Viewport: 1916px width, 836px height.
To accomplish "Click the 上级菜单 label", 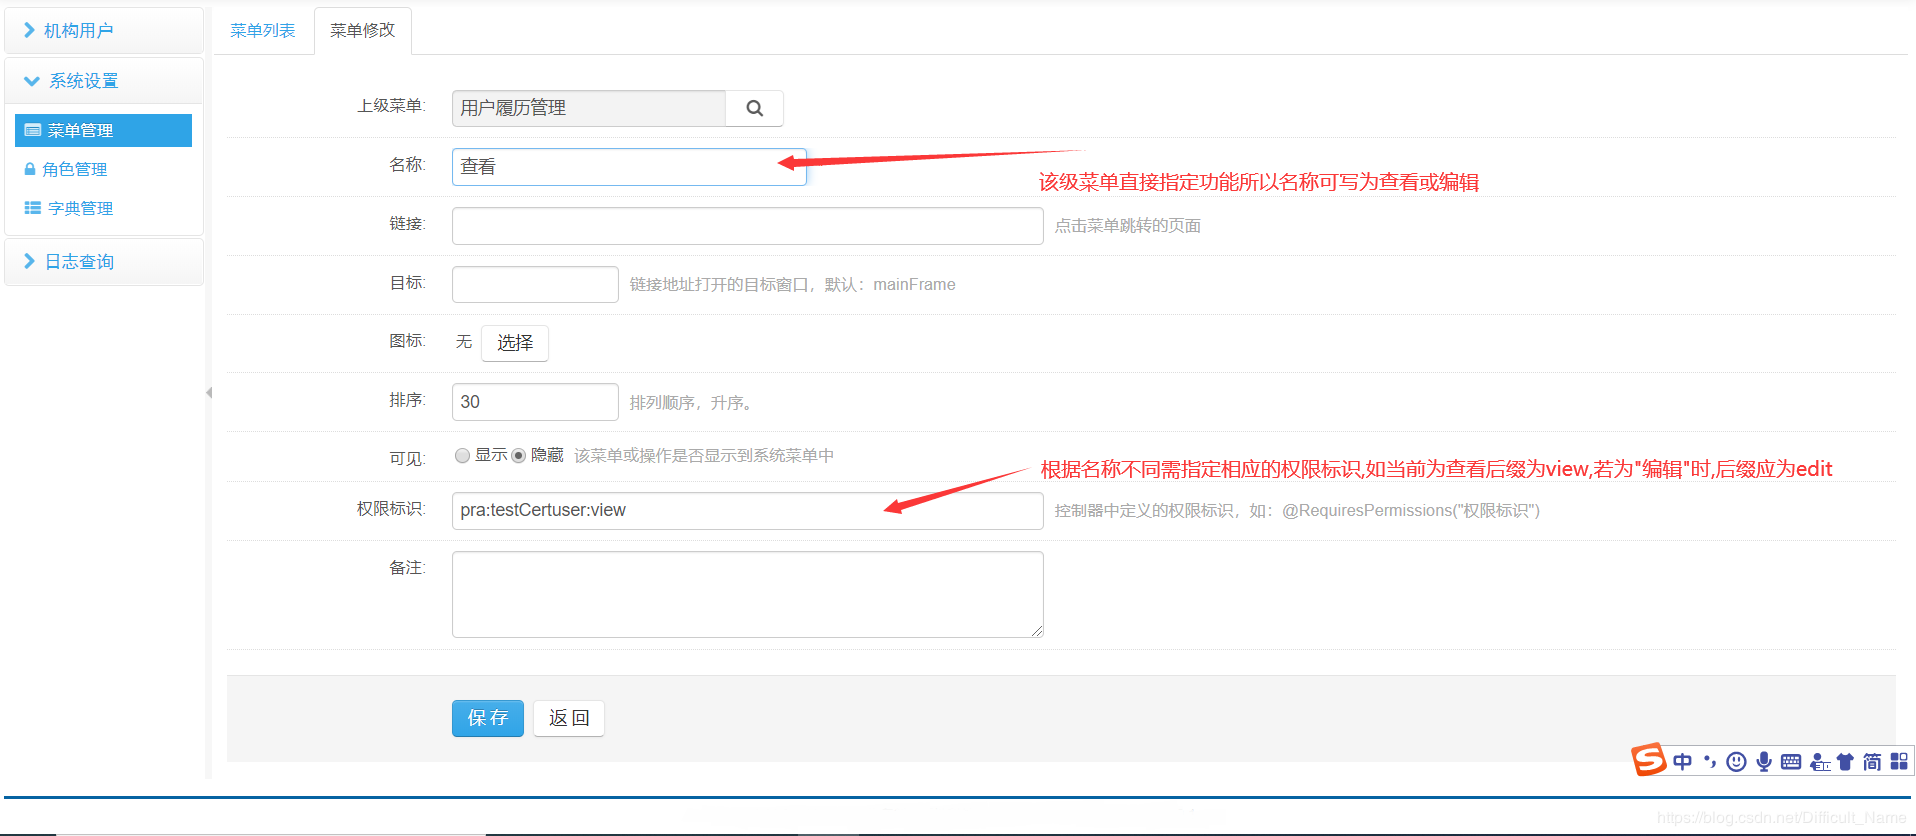I will (391, 105).
